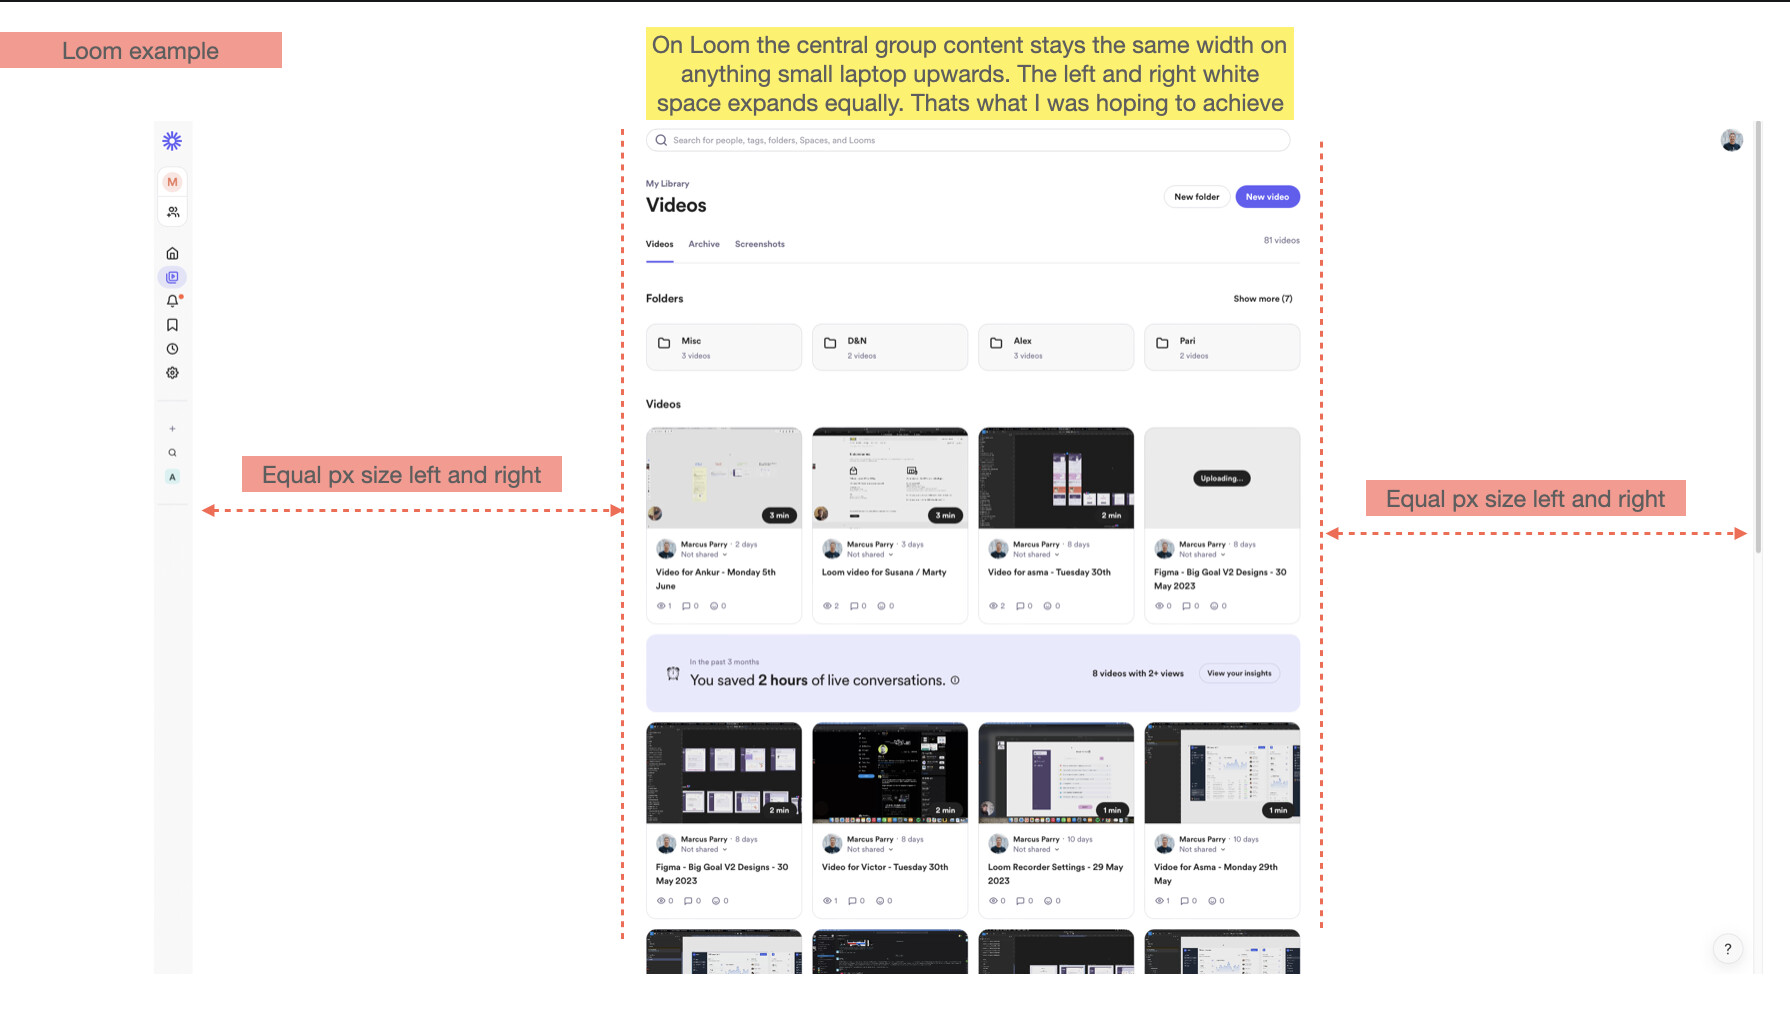Open the Misc folder
Viewport: 1790px width, 1016px height.
(x=723, y=347)
